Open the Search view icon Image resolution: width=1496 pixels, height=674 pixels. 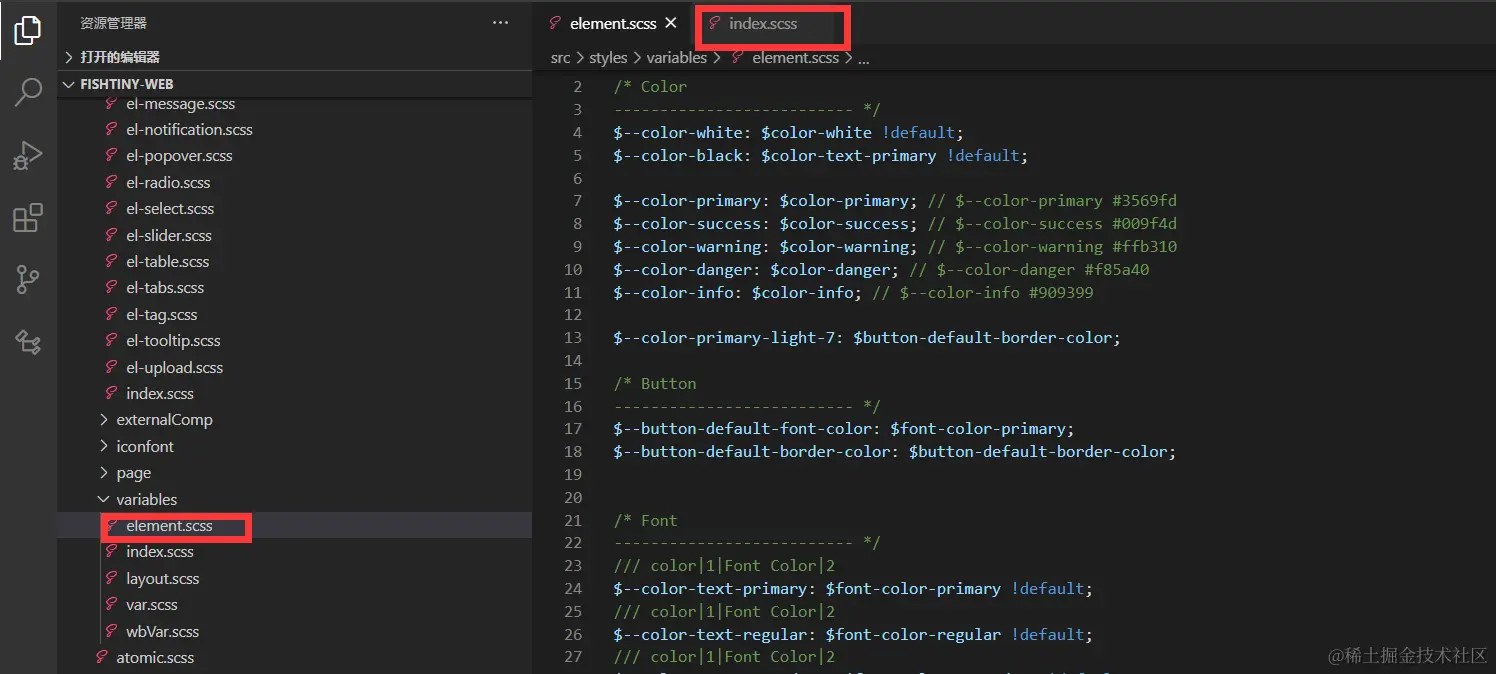pyautogui.click(x=28, y=92)
